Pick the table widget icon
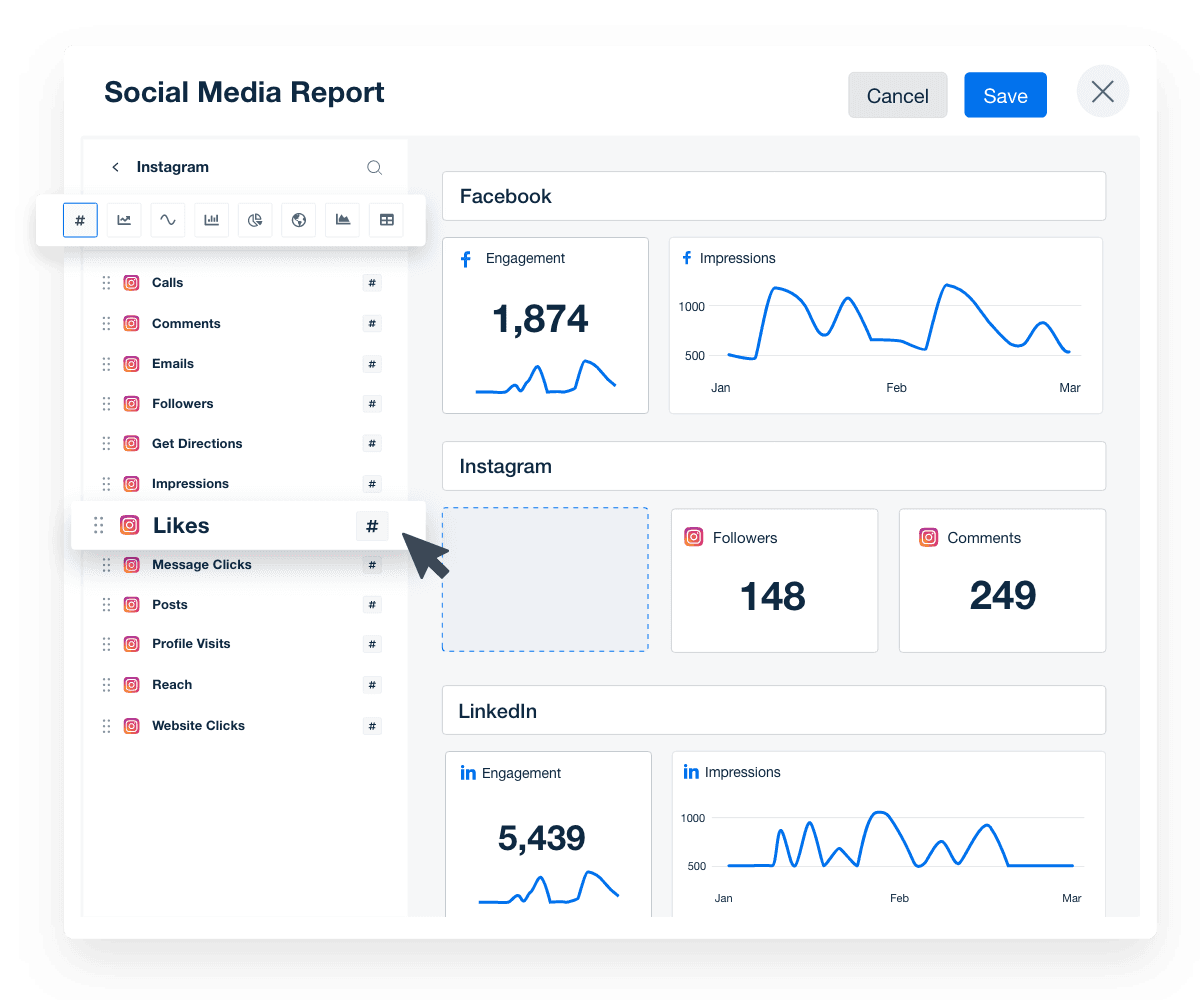 tap(386, 220)
